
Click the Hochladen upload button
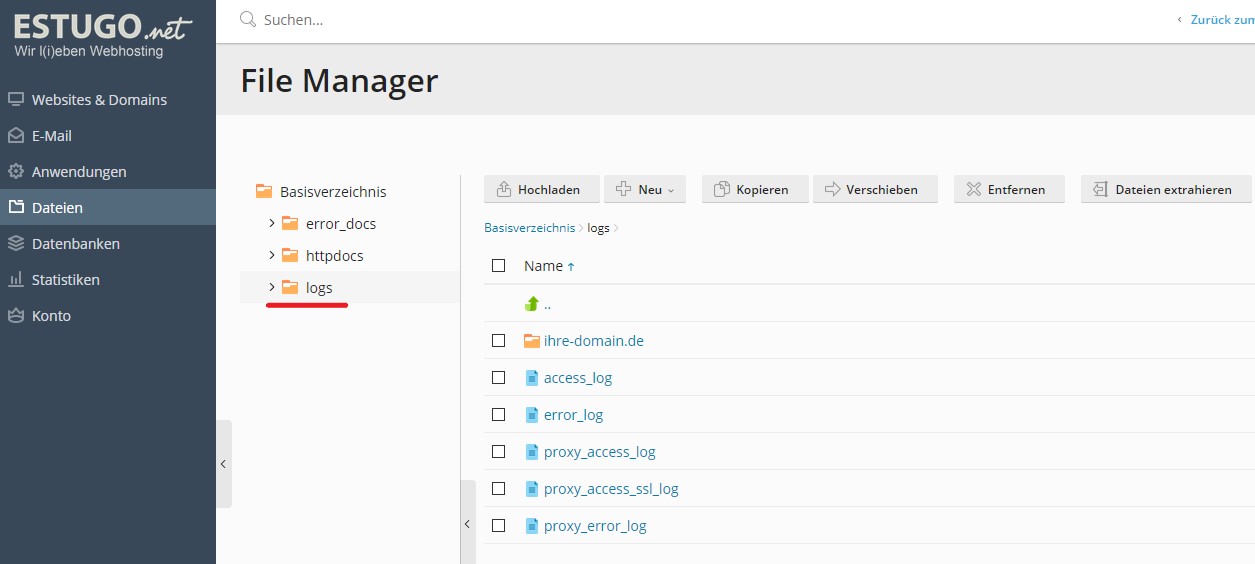click(541, 189)
